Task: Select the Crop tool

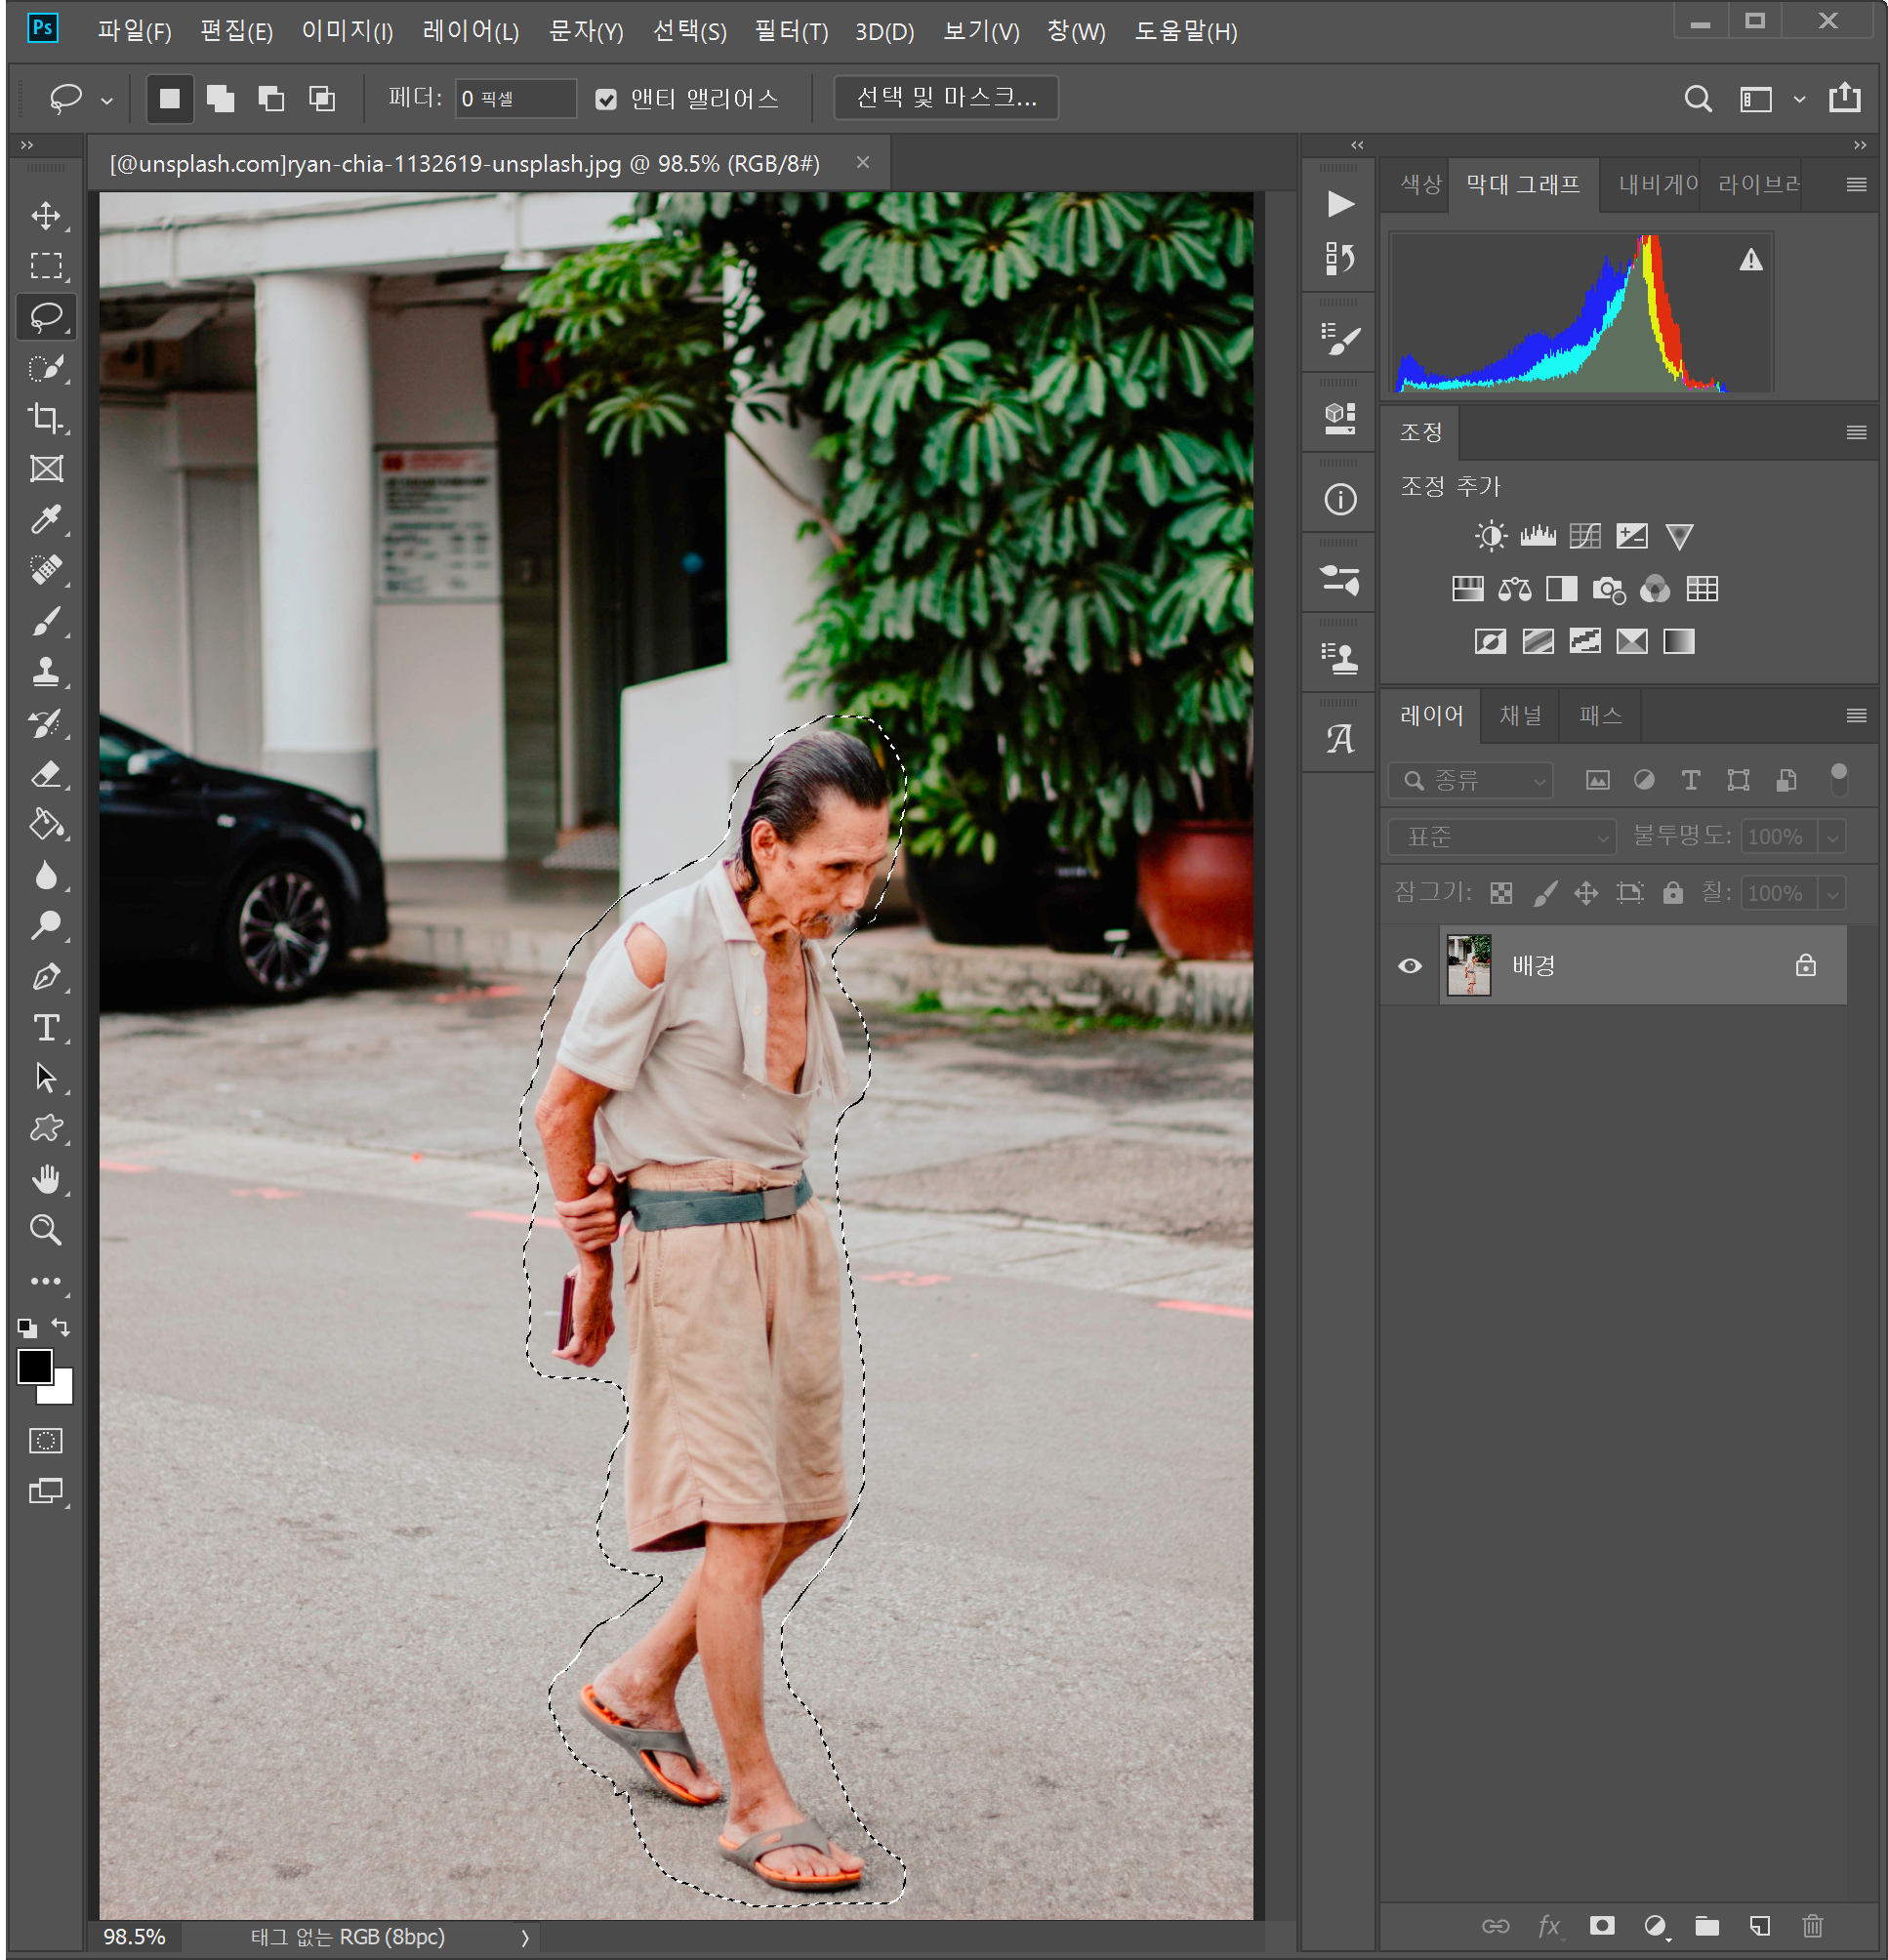Action: tap(46, 418)
